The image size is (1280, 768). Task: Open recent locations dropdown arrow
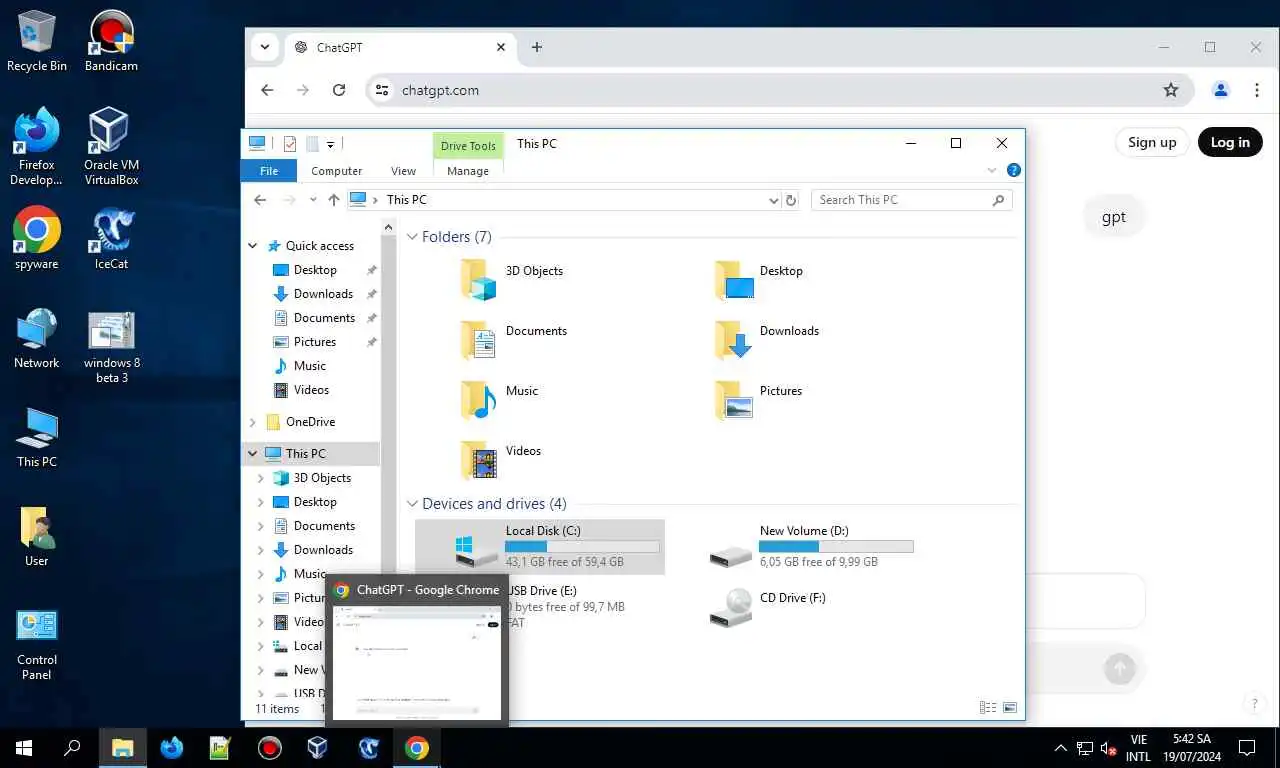coord(313,200)
